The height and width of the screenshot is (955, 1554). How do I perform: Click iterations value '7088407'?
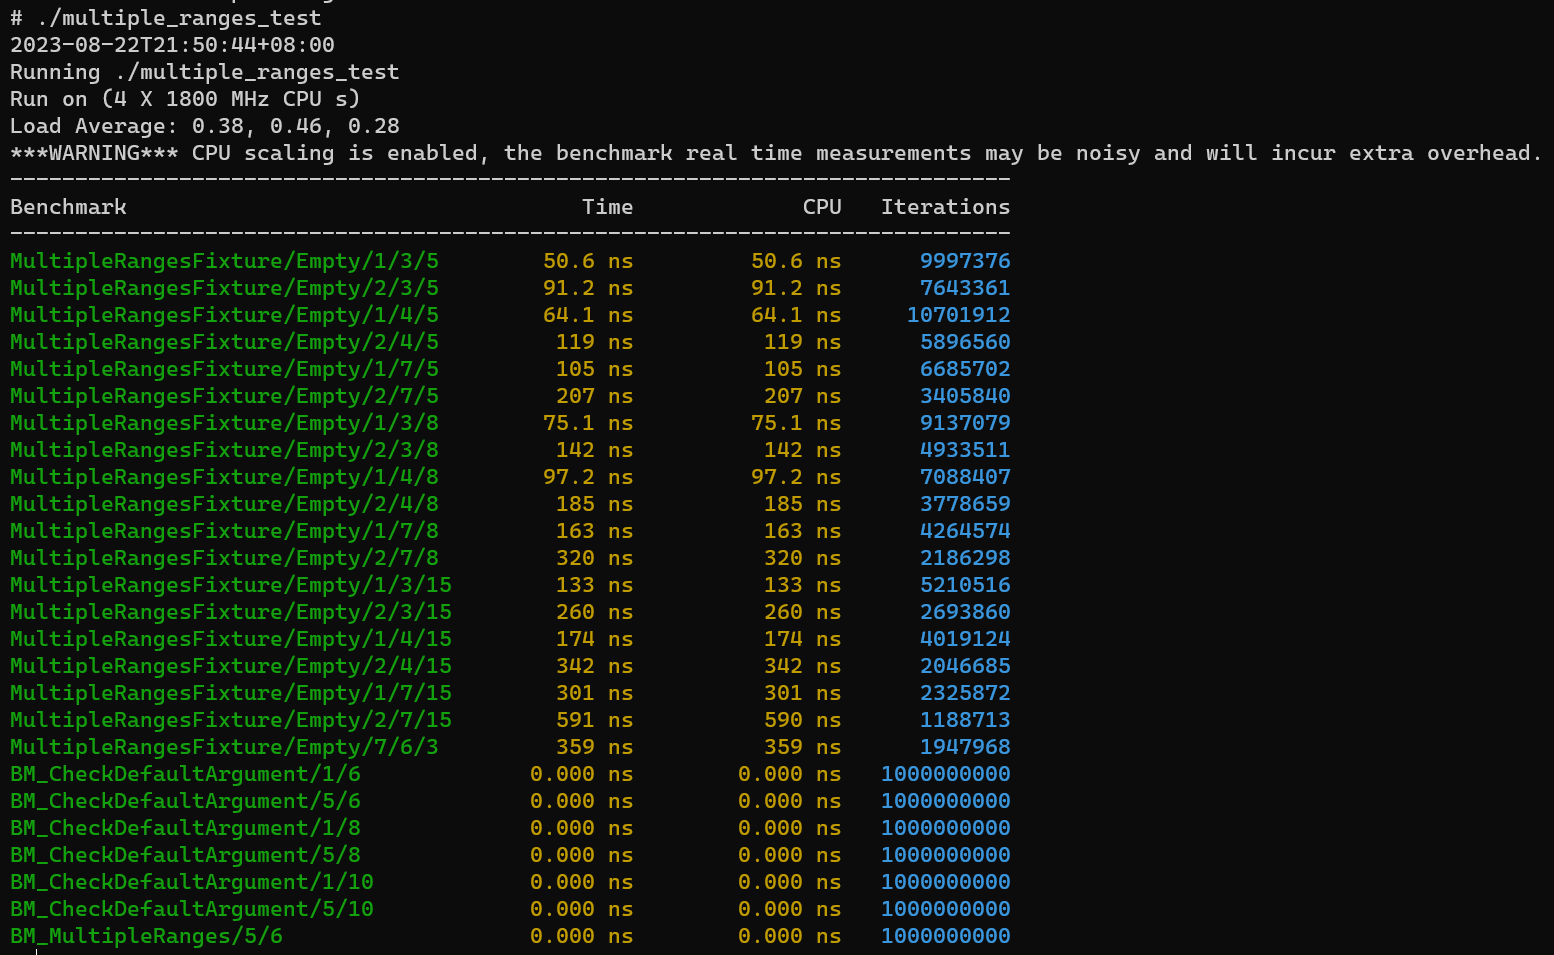965,477
